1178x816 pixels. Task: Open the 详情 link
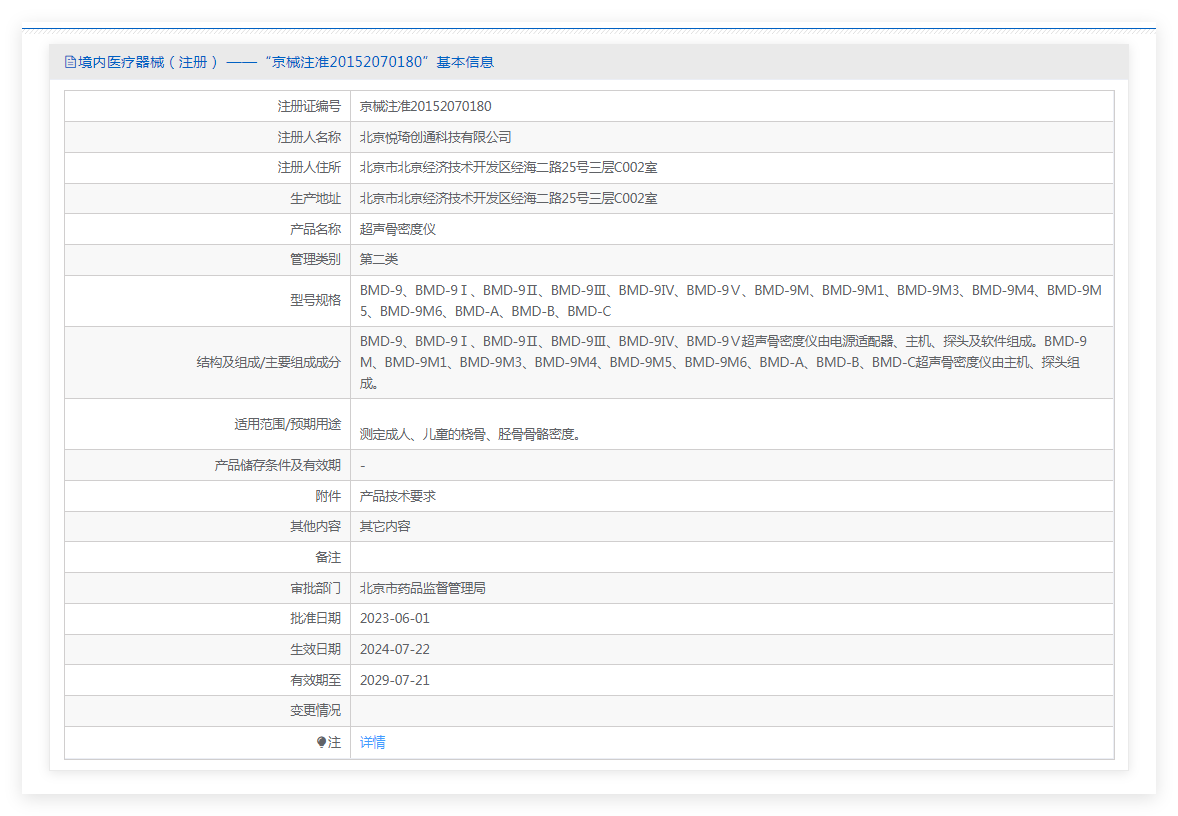click(x=373, y=742)
